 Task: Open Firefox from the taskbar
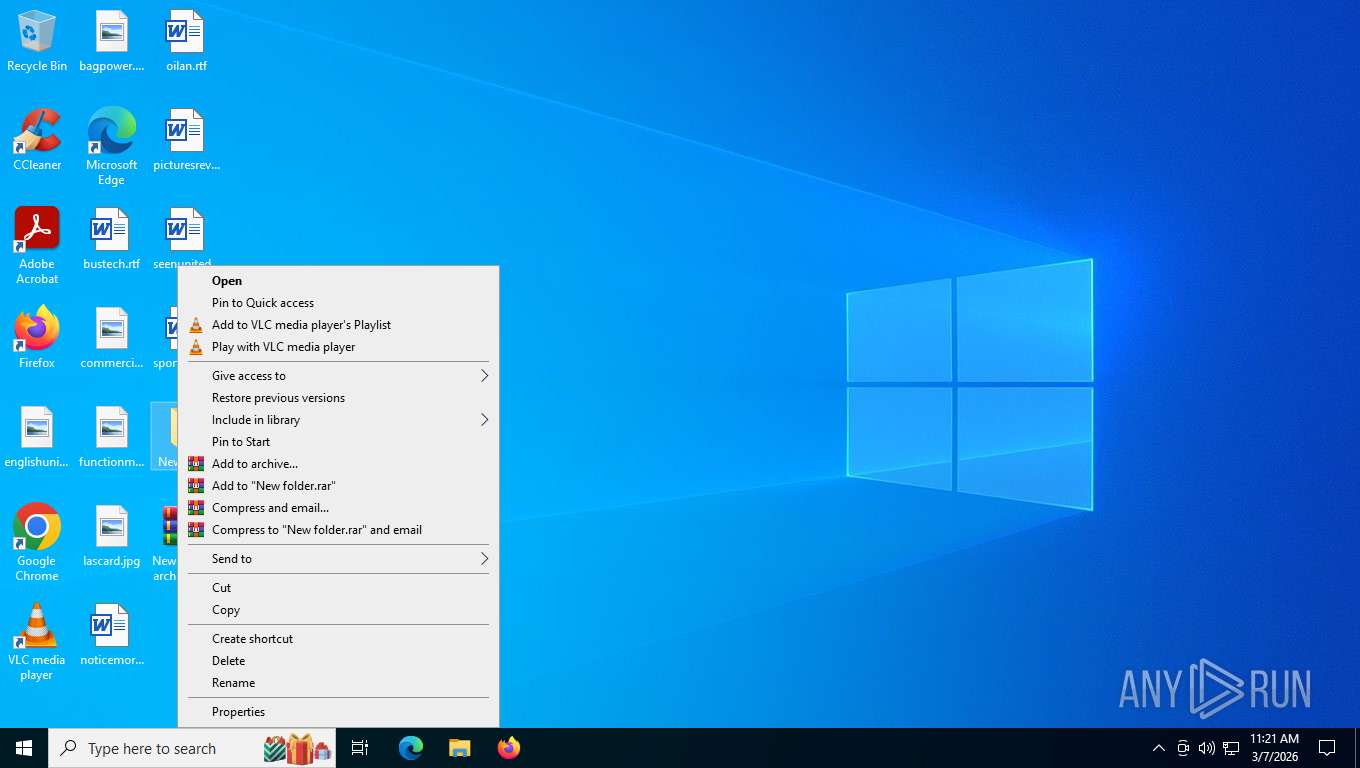tap(509, 748)
